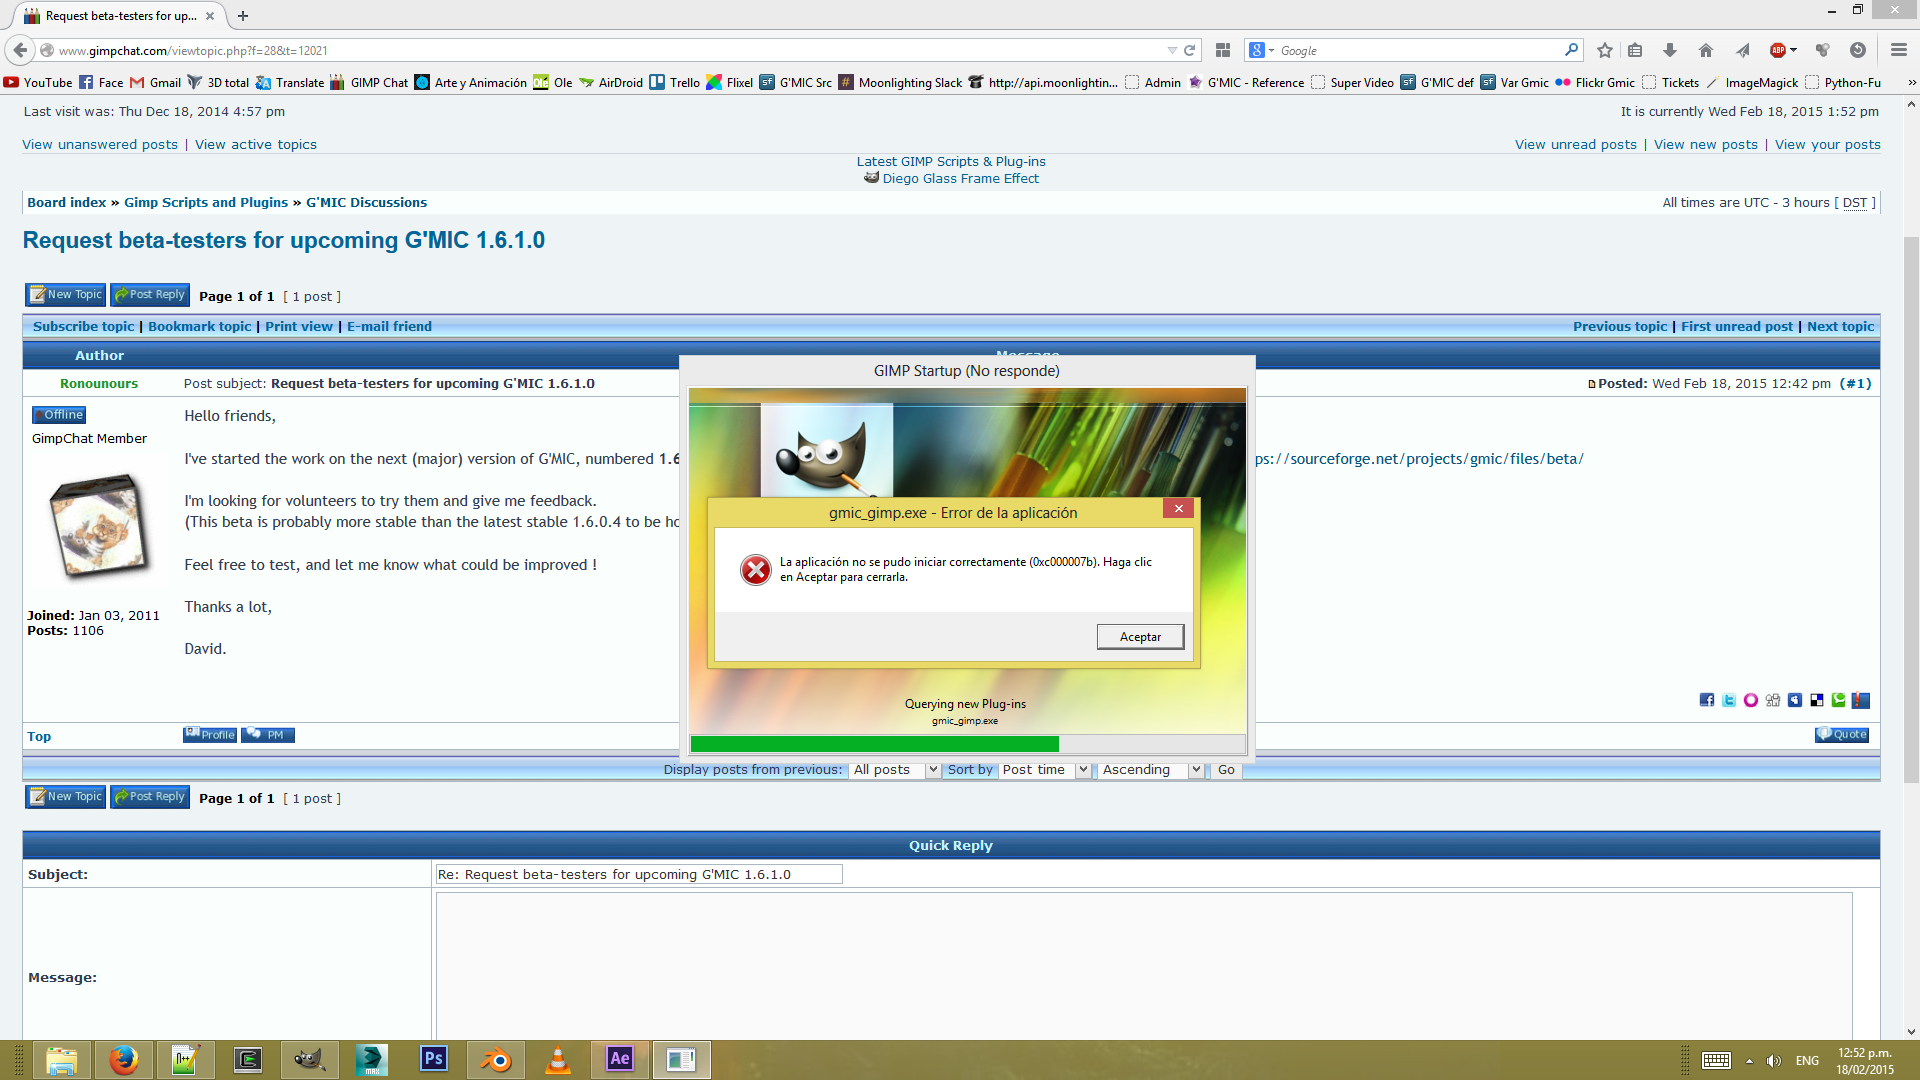The height and width of the screenshot is (1080, 1920).
Task: Open downloads arrow icon
Action: (1670, 50)
